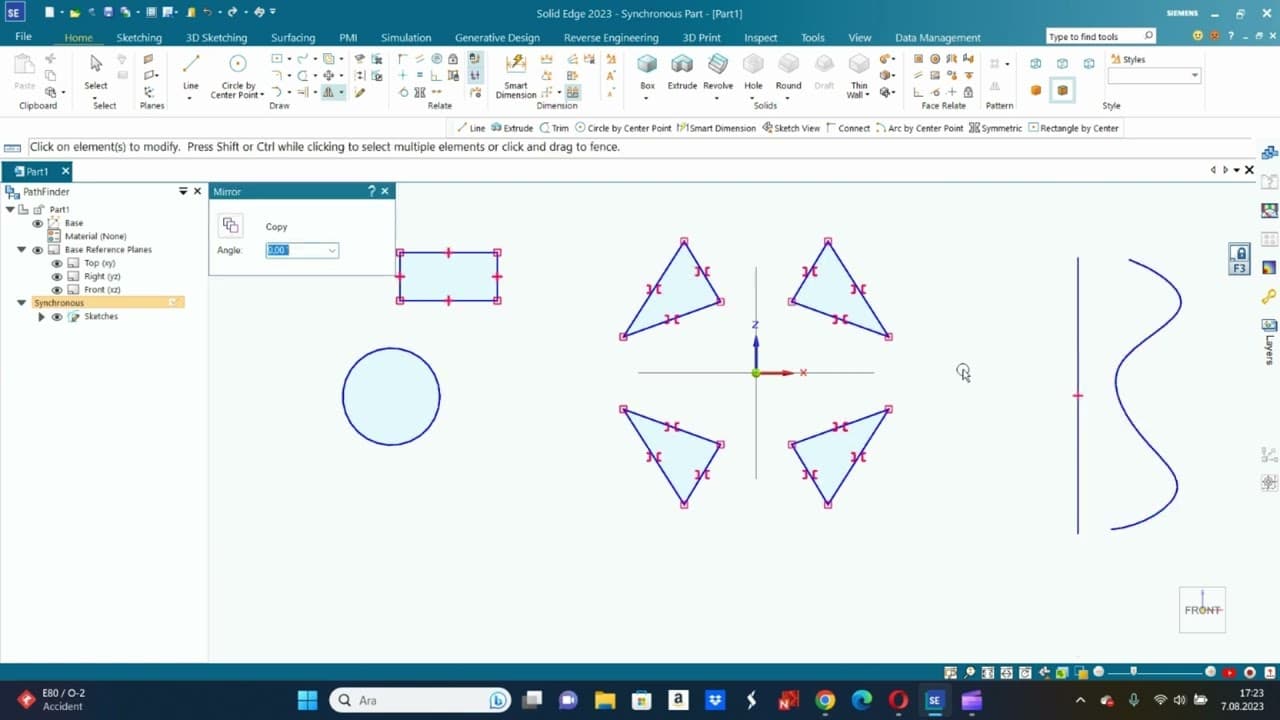Click the Symmetric shortcut in the quick bar
The image size is (1280, 720).
point(995,128)
